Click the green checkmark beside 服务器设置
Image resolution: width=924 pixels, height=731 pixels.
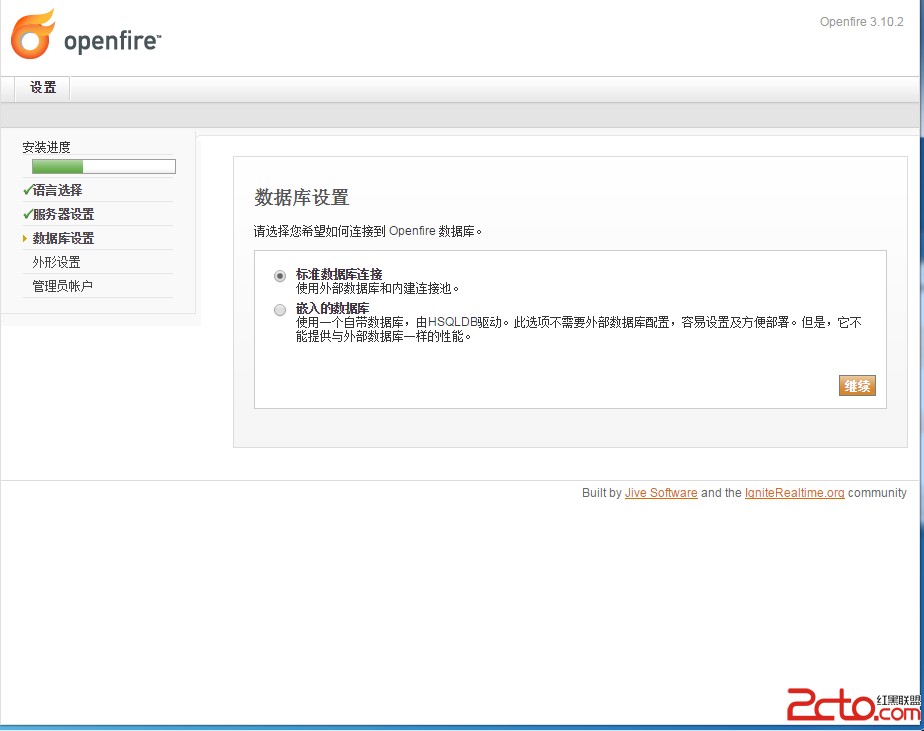[27, 214]
